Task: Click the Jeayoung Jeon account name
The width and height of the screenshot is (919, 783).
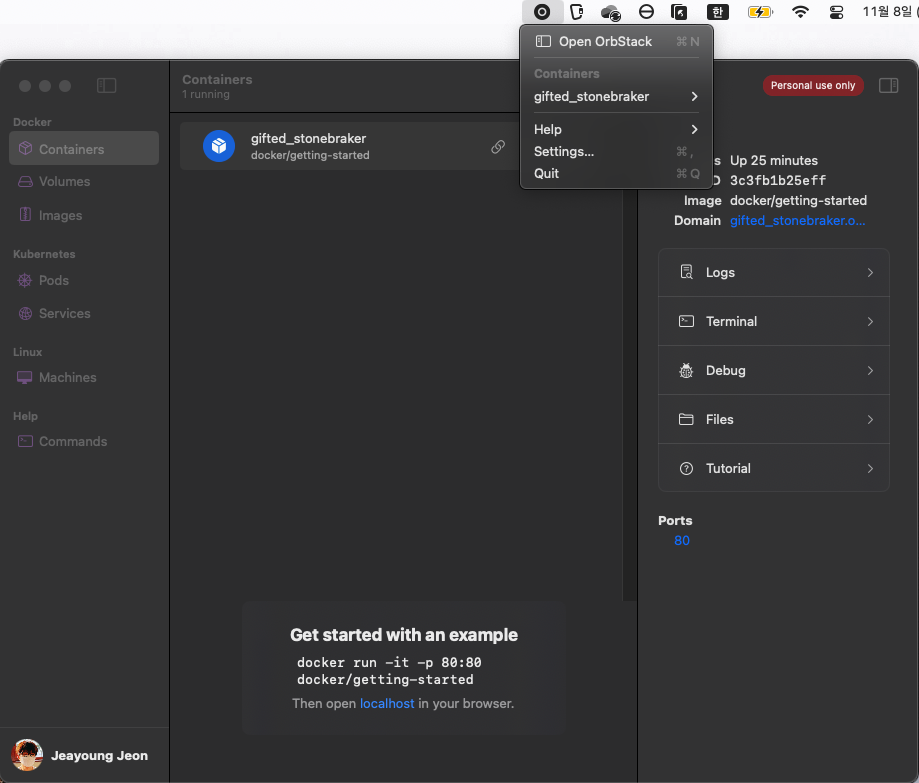Action: pos(99,755)
